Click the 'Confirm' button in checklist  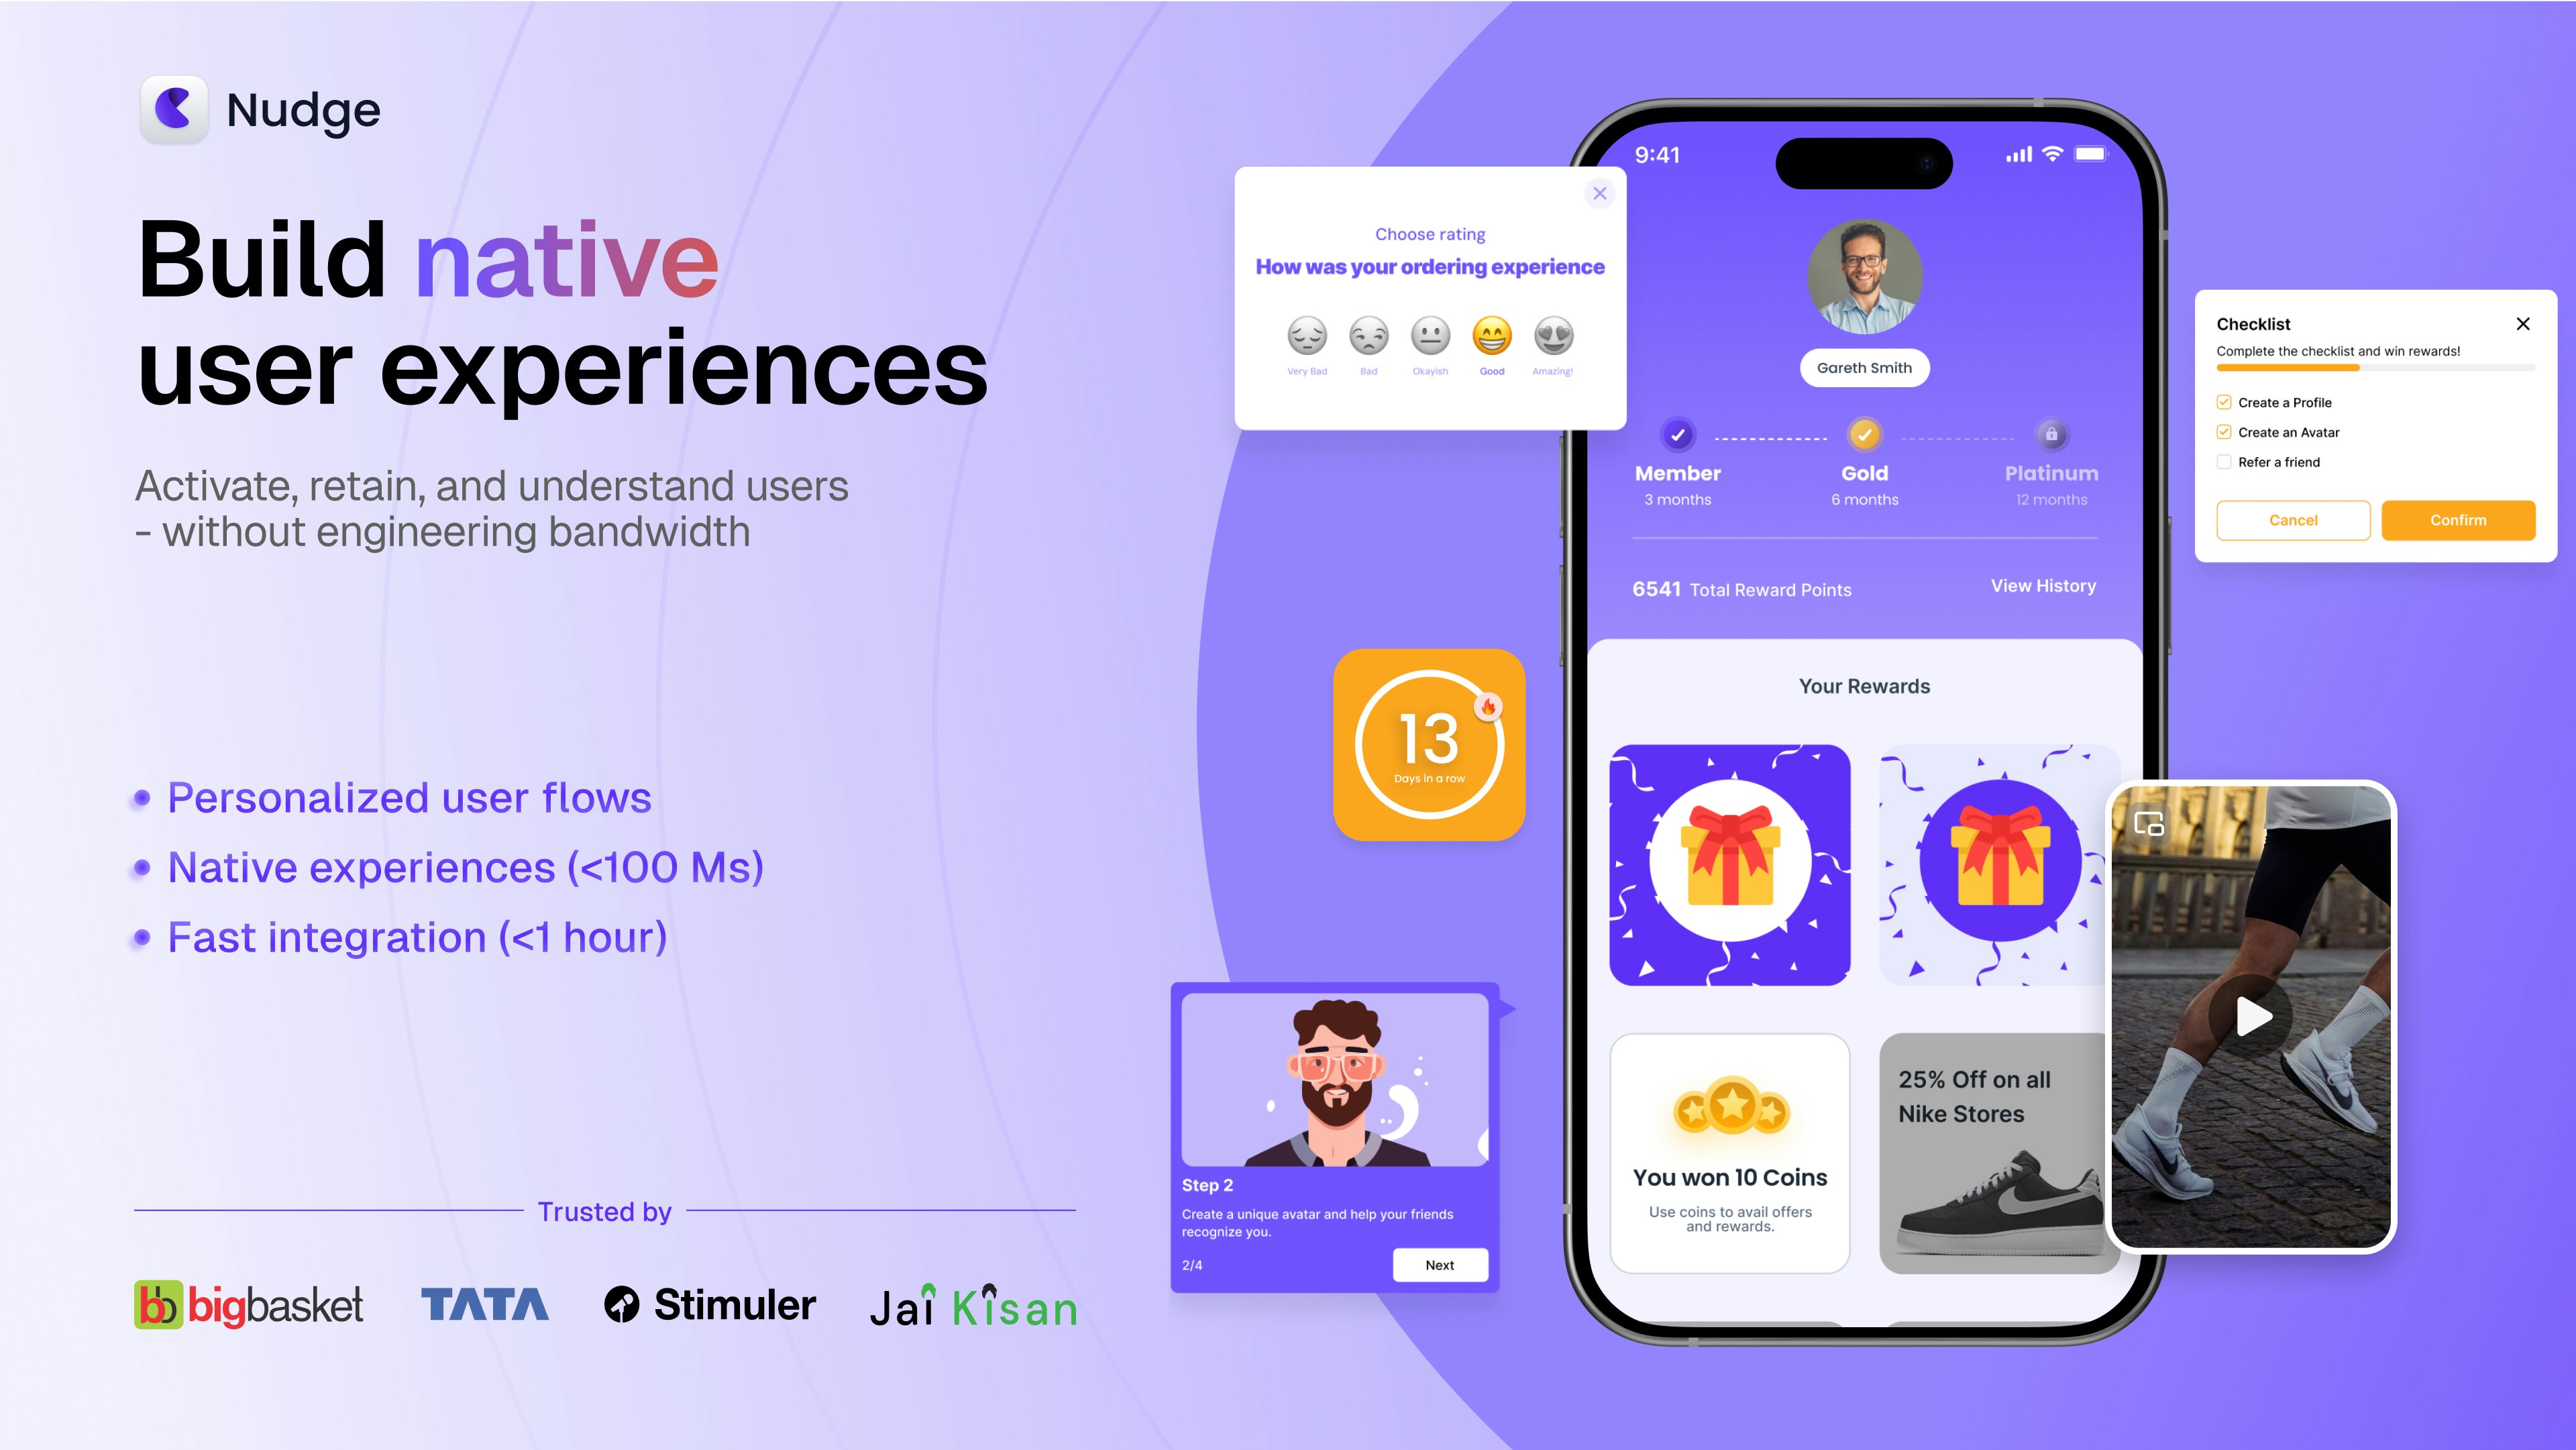(2456, 519)
